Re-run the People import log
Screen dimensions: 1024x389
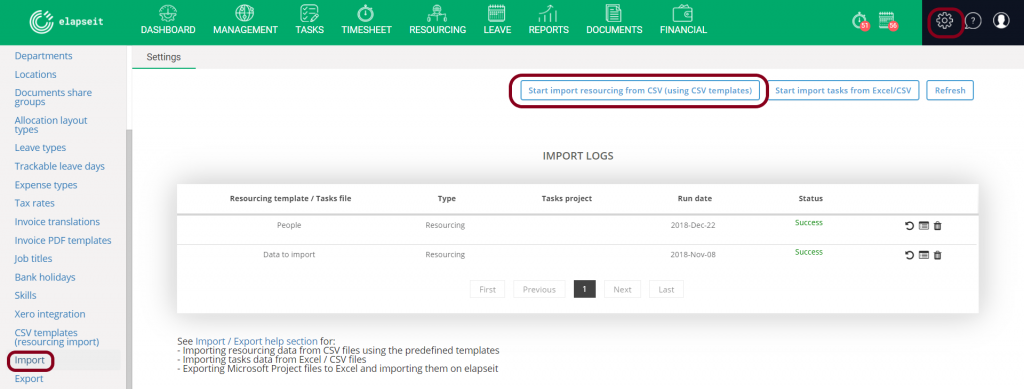pos(909,226)
